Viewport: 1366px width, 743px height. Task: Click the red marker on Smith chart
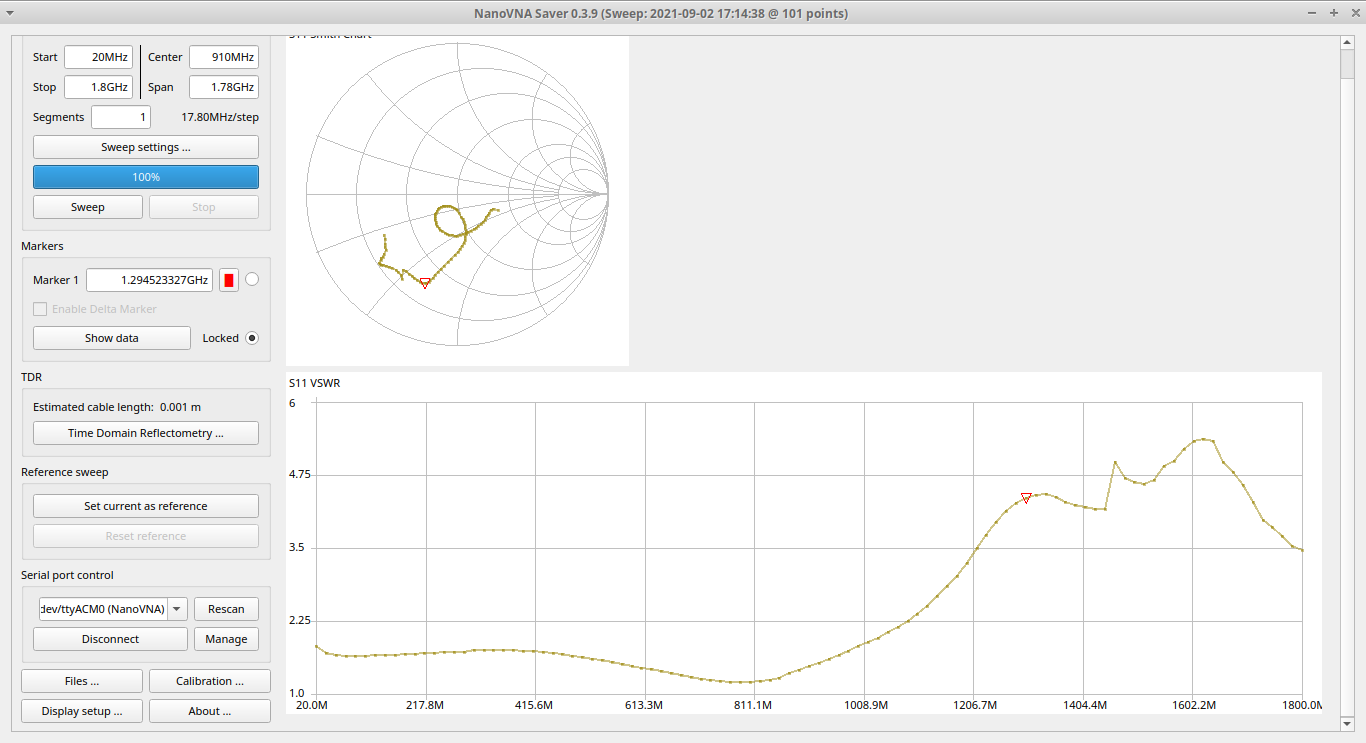[425, 283]
